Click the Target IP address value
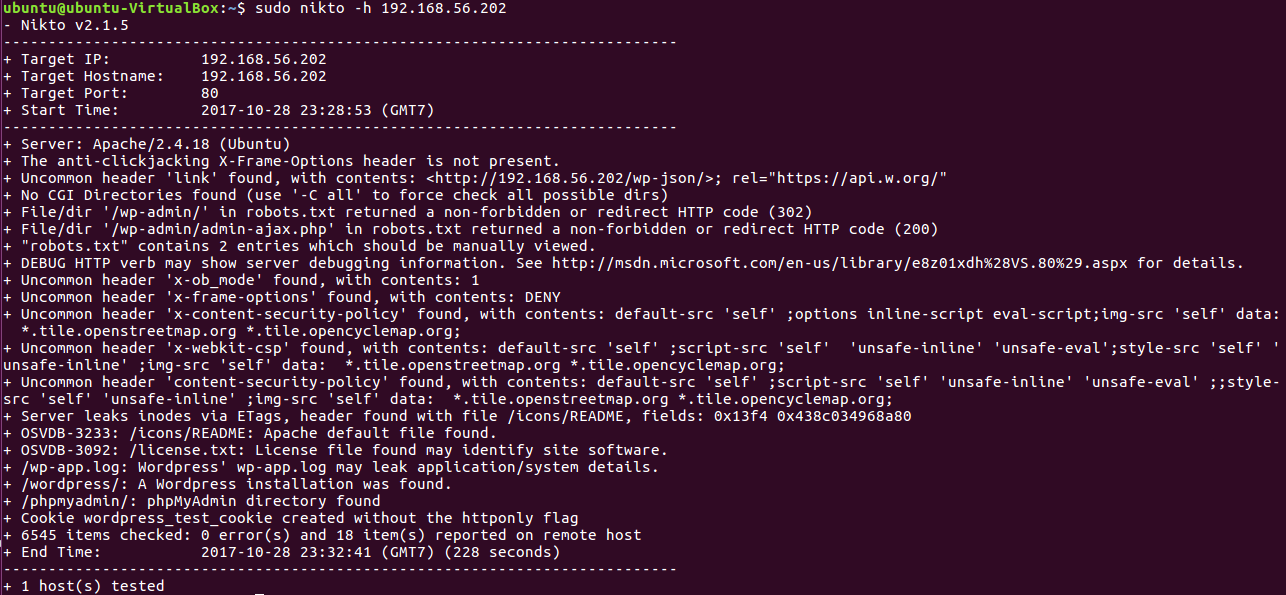This screenshot has height=595, width=1286. tap(264, 59)
